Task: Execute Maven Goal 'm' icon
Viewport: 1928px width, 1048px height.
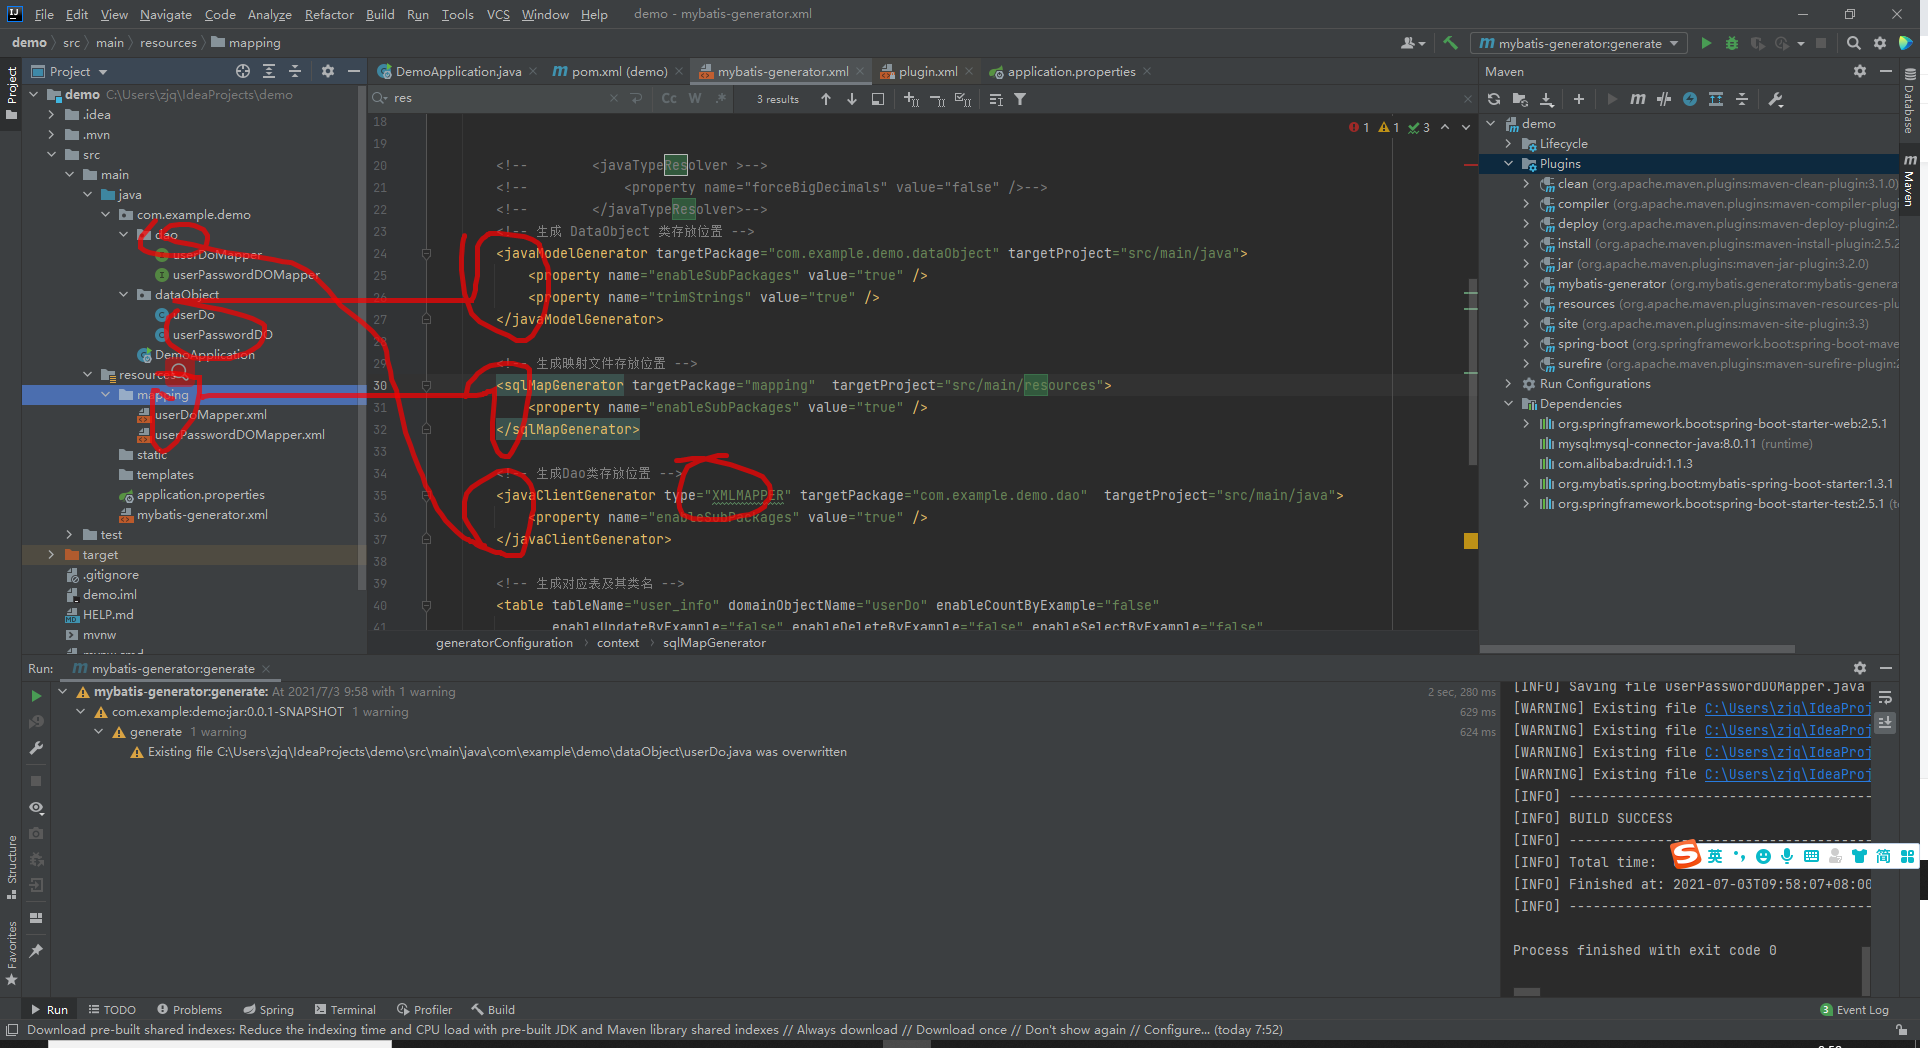Action: click(1637, 99)
